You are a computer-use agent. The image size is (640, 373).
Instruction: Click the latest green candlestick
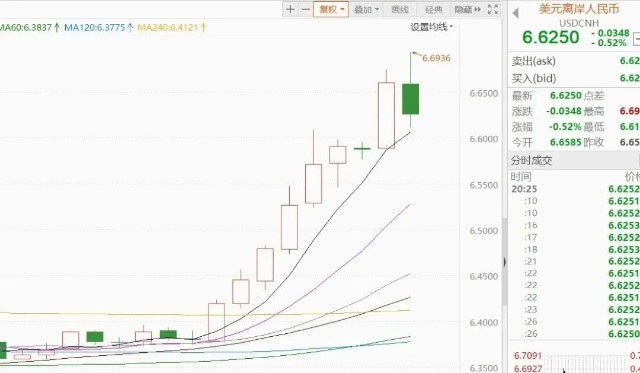(410, 99)
